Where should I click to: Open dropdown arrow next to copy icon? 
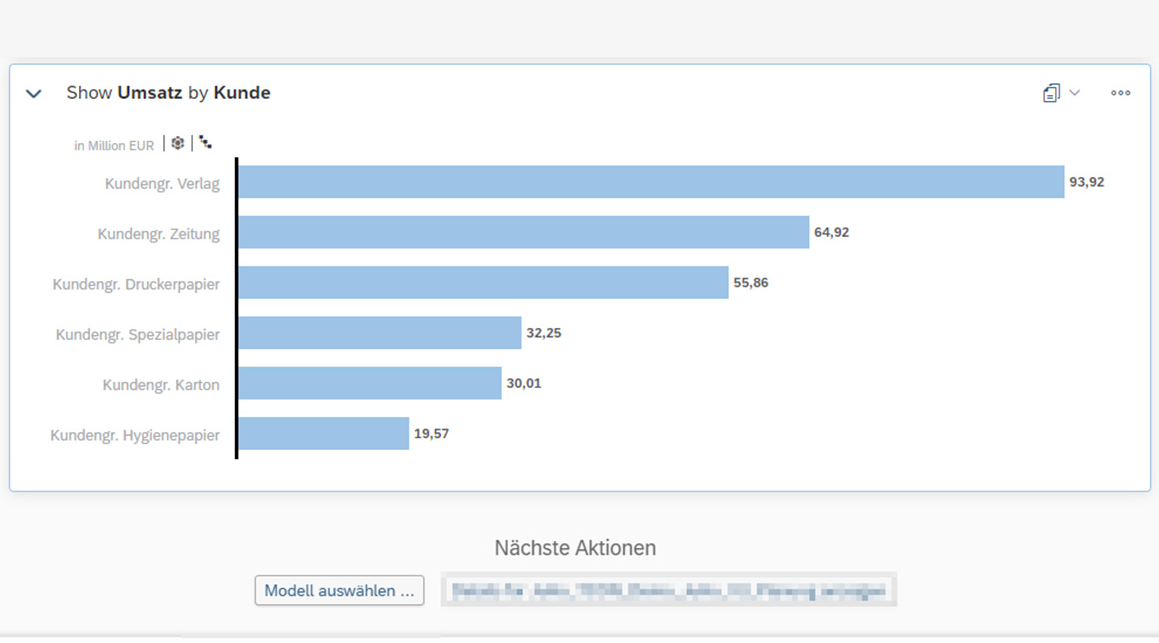point(1075,93)
